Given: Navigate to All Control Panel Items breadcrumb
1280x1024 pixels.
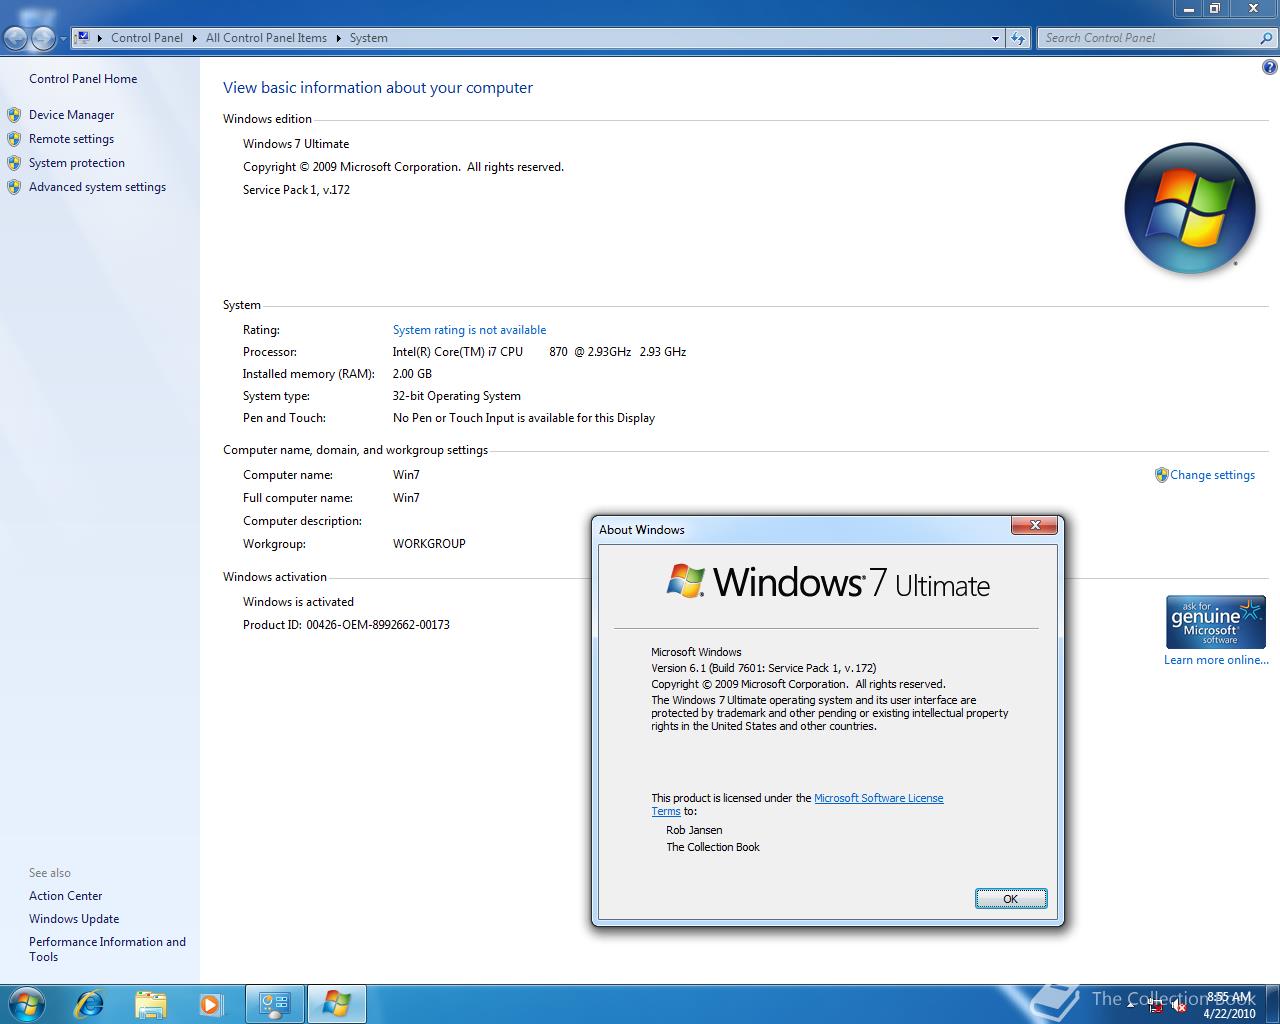Looking at the screenshot, I should point(266,38).
